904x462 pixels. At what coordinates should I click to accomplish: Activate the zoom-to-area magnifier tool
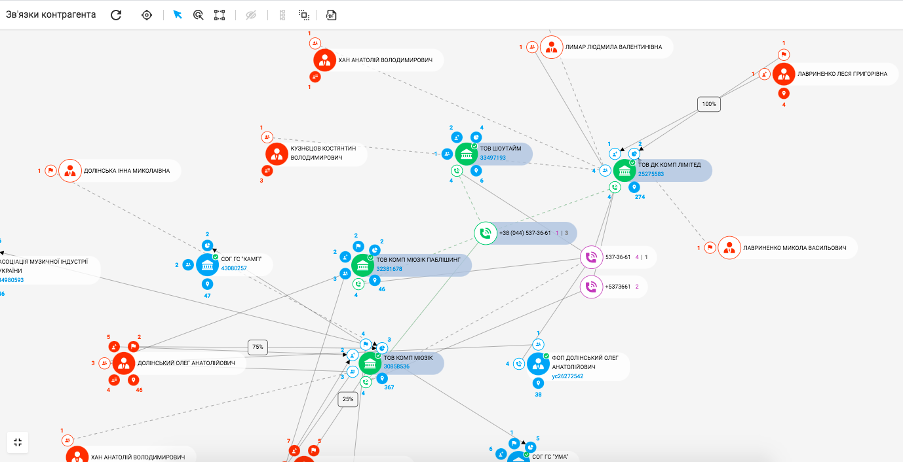coord(198,15)
